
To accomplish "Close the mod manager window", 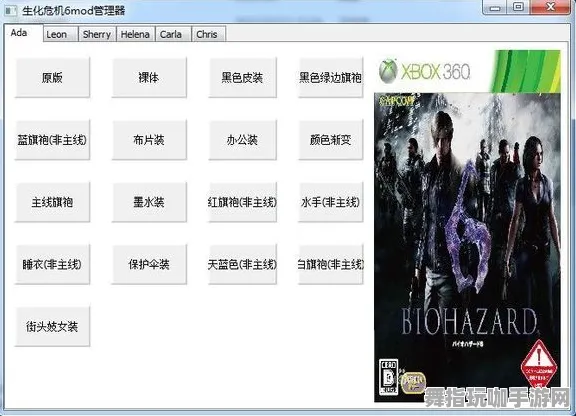I will click(550, 7).
